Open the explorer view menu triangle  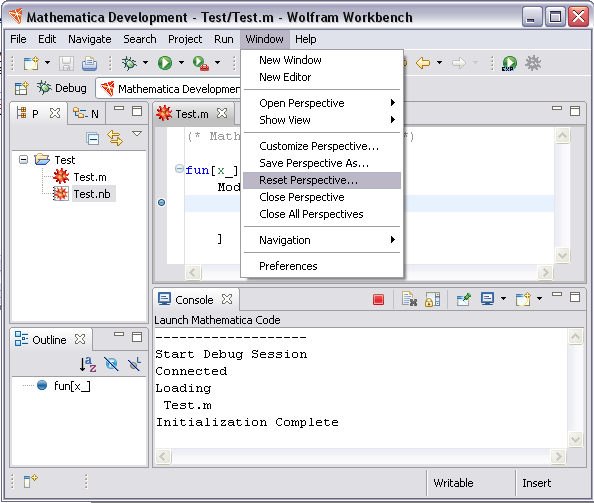tap(137, 134)
